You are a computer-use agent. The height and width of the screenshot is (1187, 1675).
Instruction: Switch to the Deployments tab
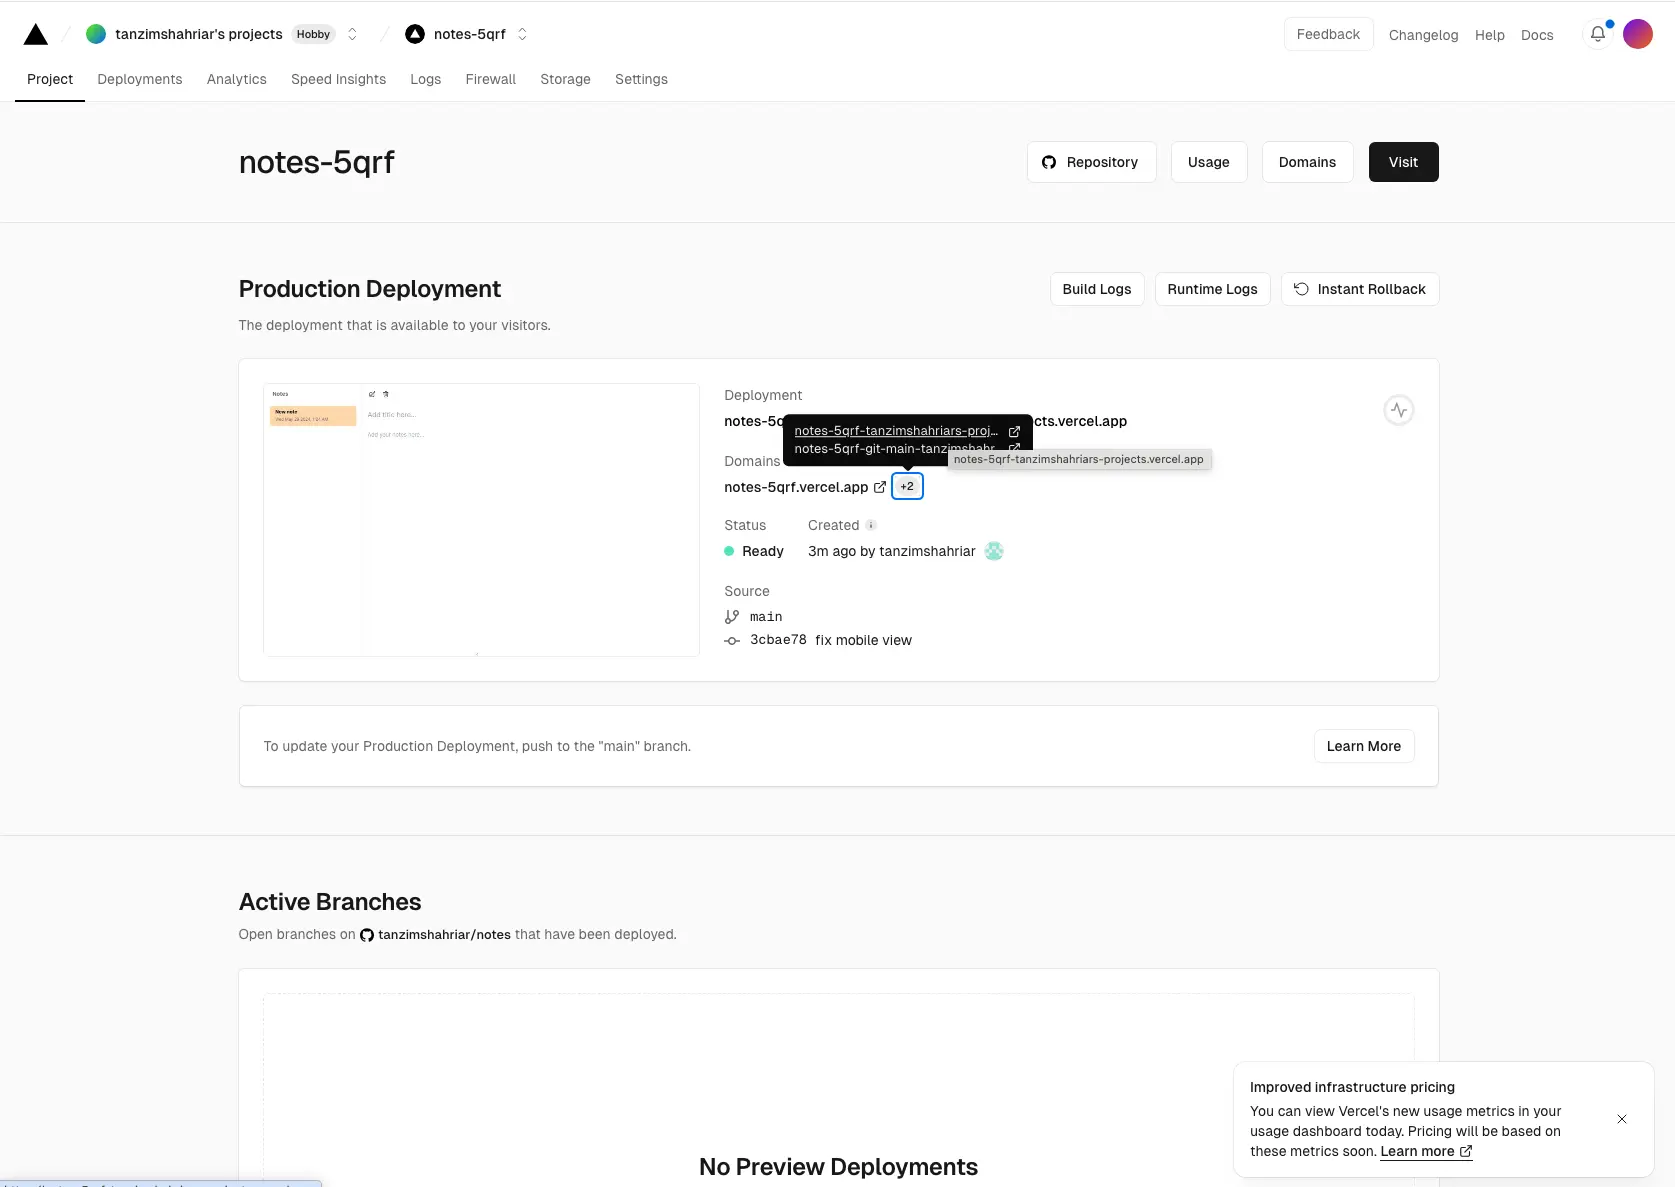pos(140,79)
